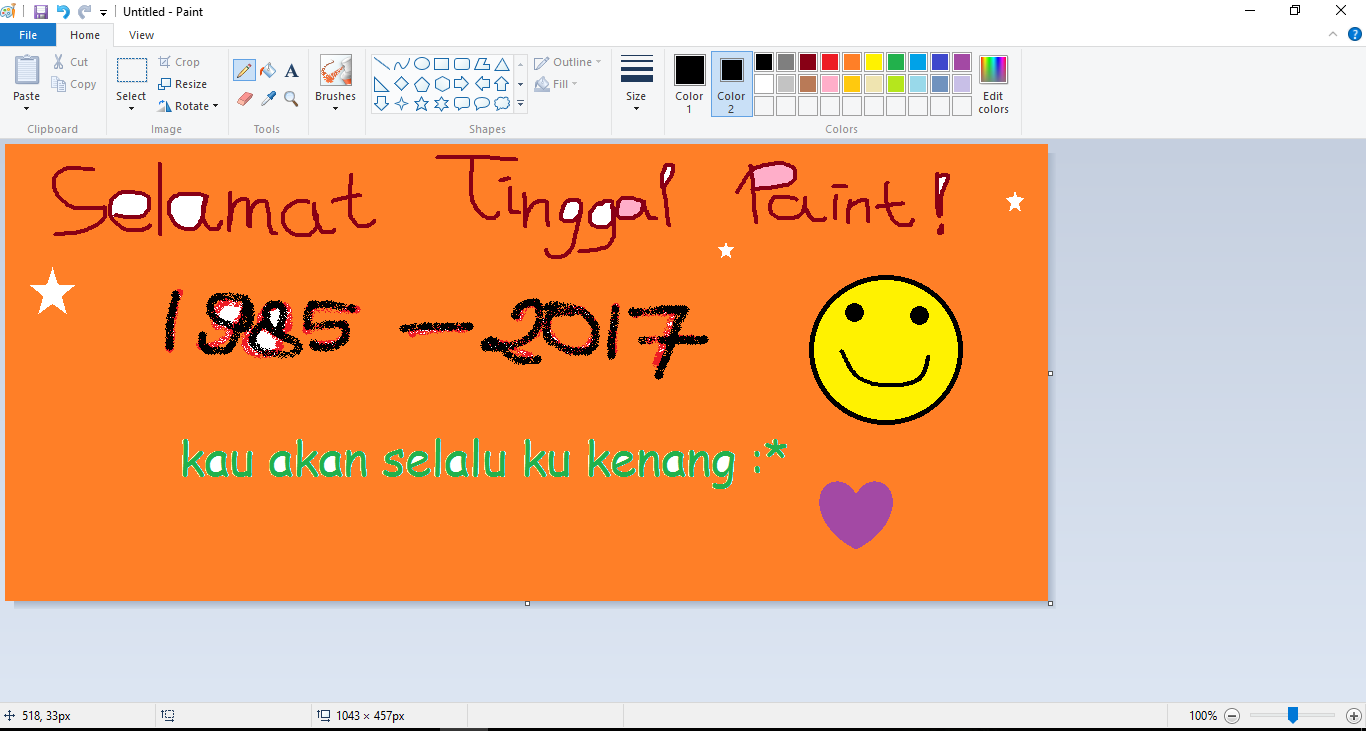The height and width of the screenshot is (731, 1366).
Task: Expand the Shapes gallery more arrow
Action: pos(520,104)
